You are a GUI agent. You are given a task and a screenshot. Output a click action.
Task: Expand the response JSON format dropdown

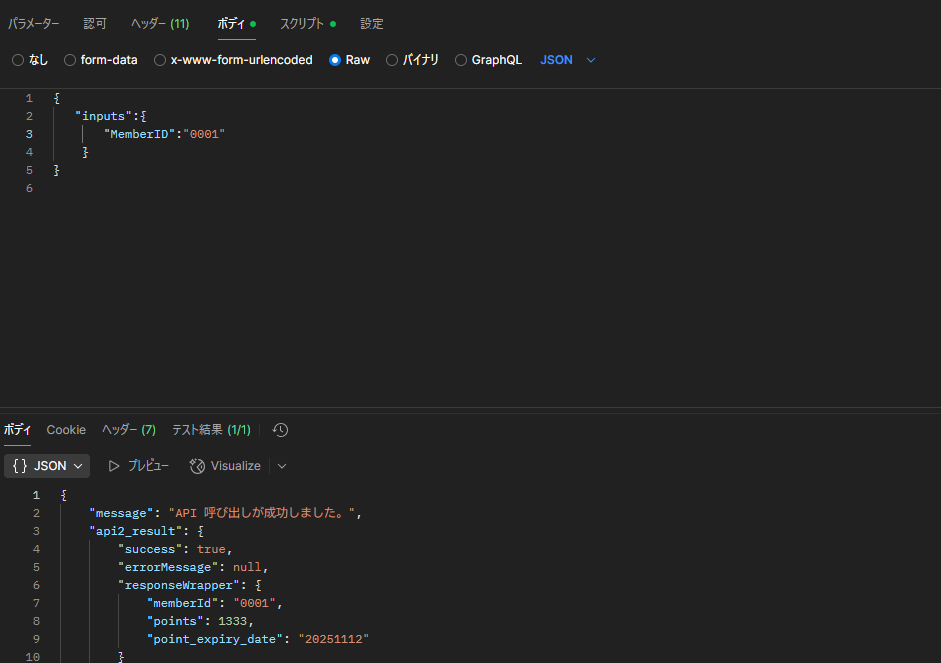click(47, 466)
